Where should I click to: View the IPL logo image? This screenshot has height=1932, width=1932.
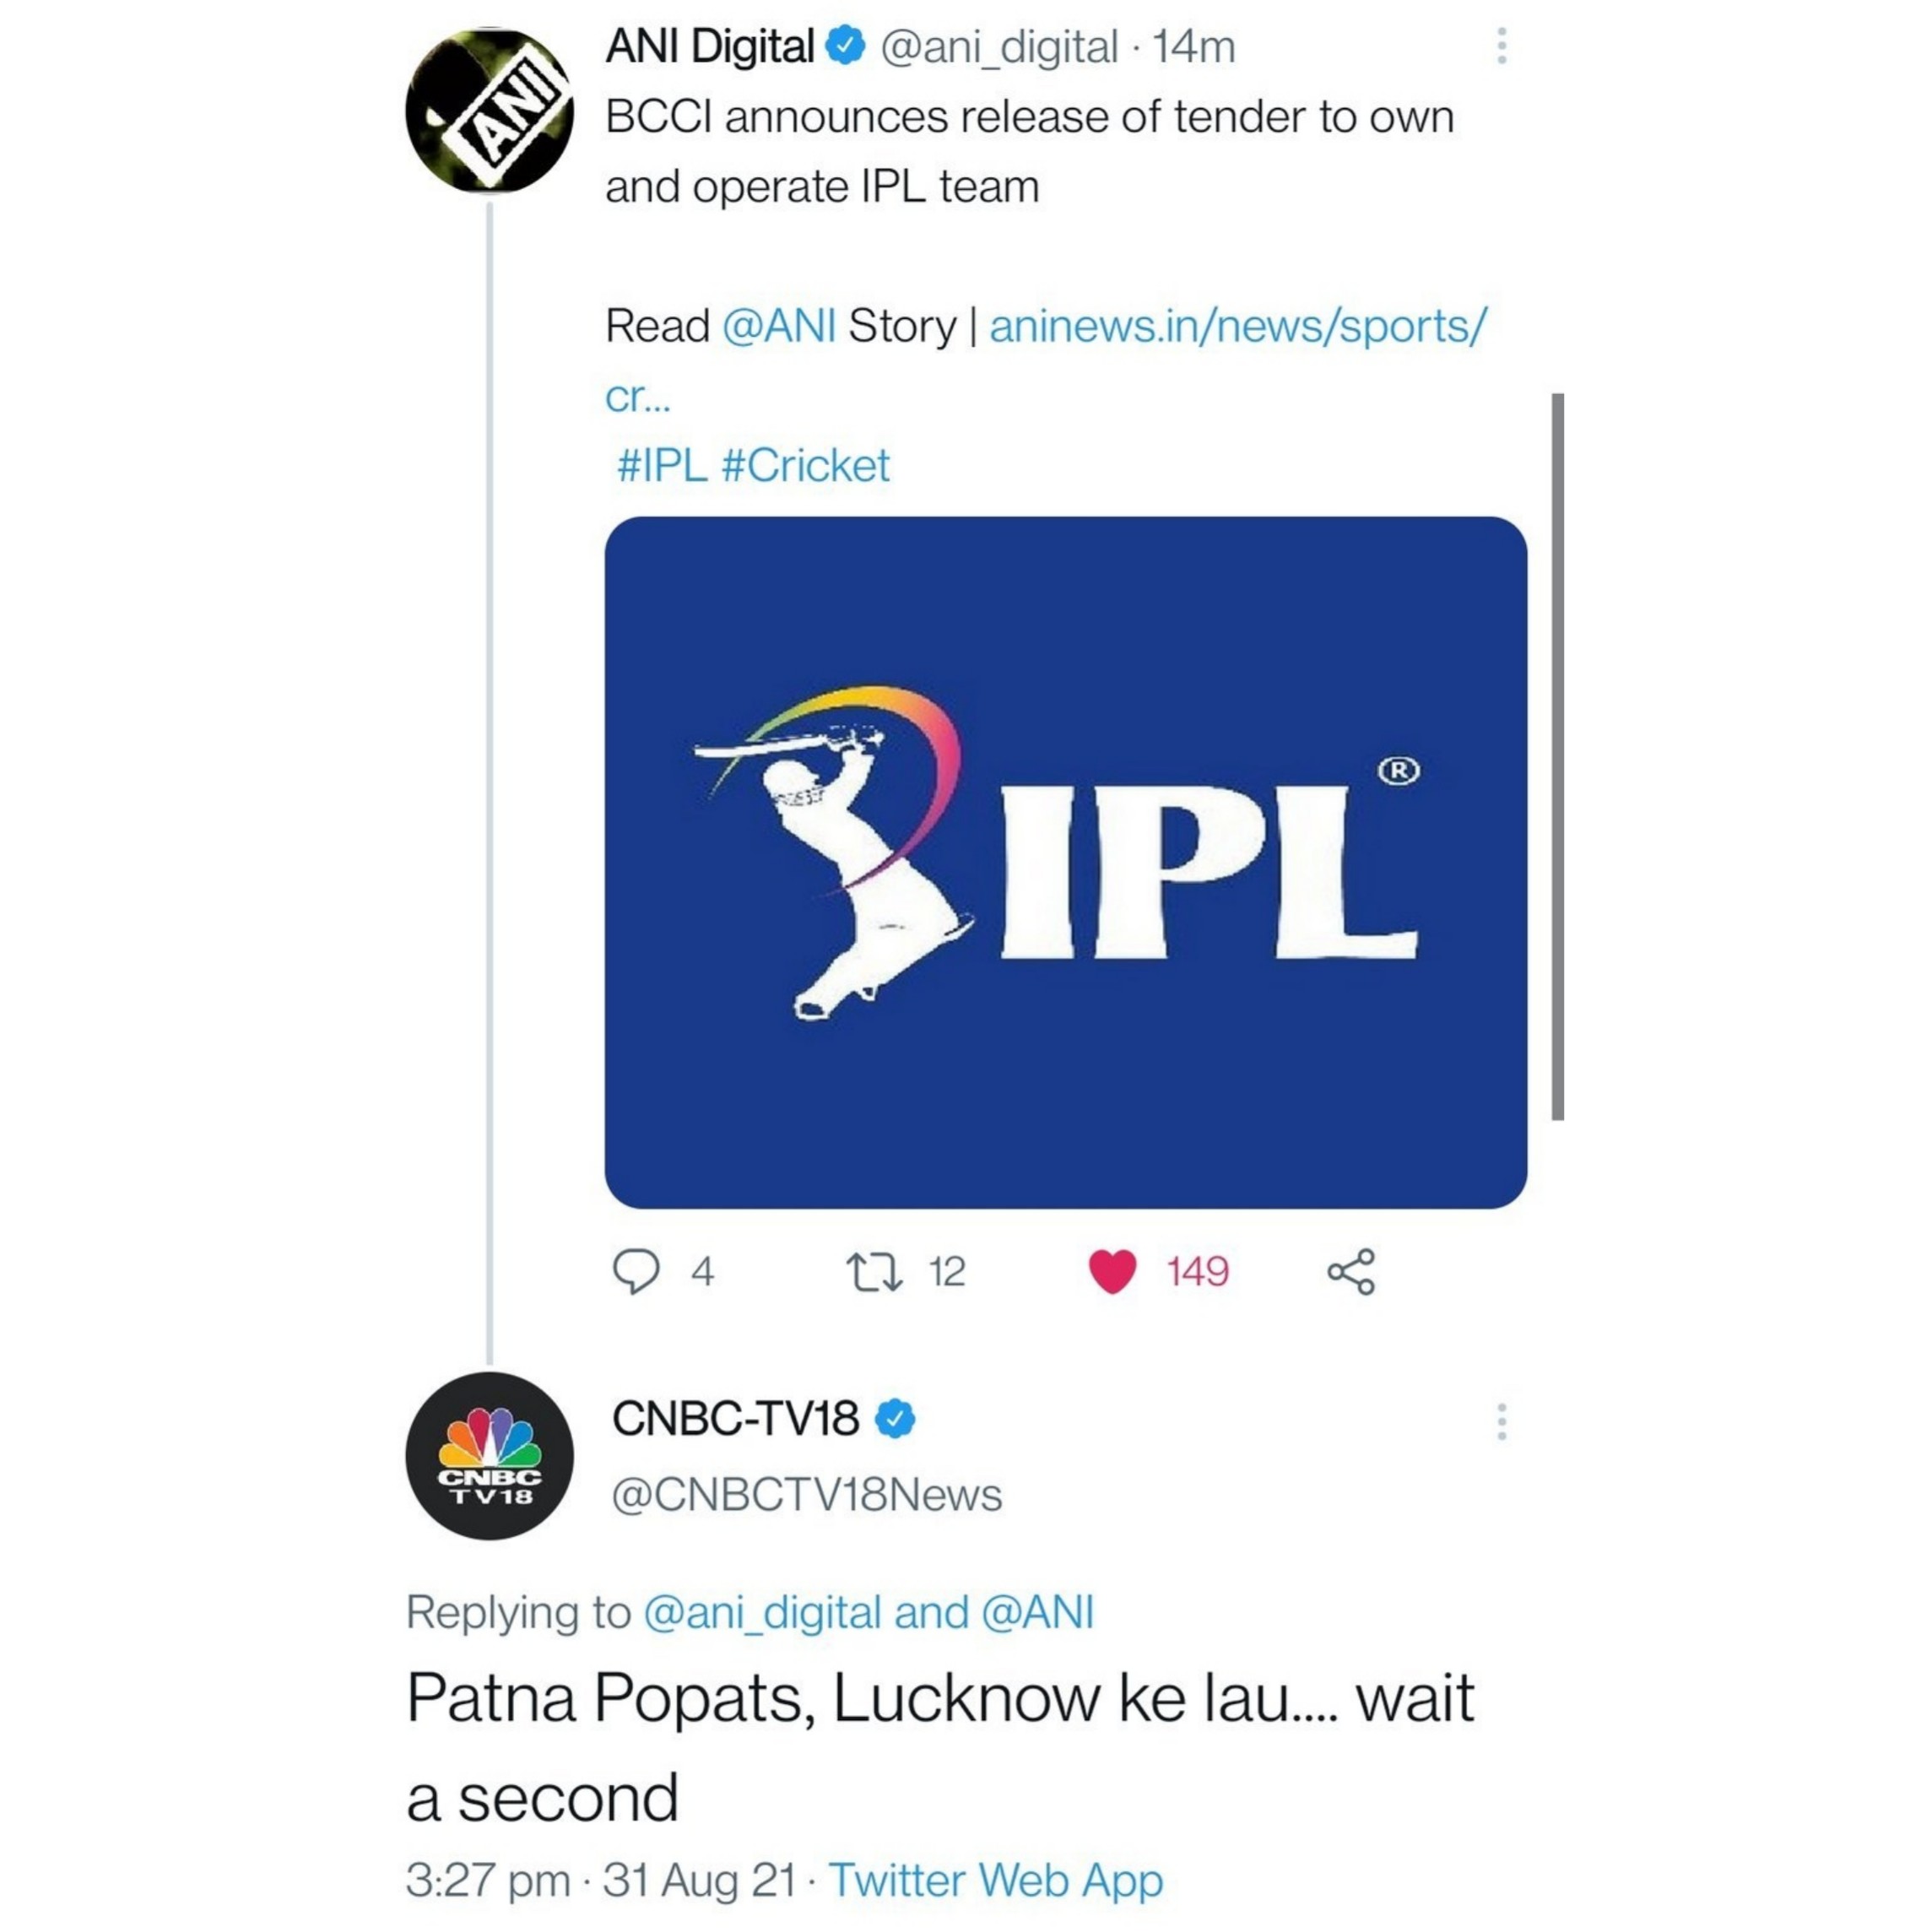(1065, 862)
